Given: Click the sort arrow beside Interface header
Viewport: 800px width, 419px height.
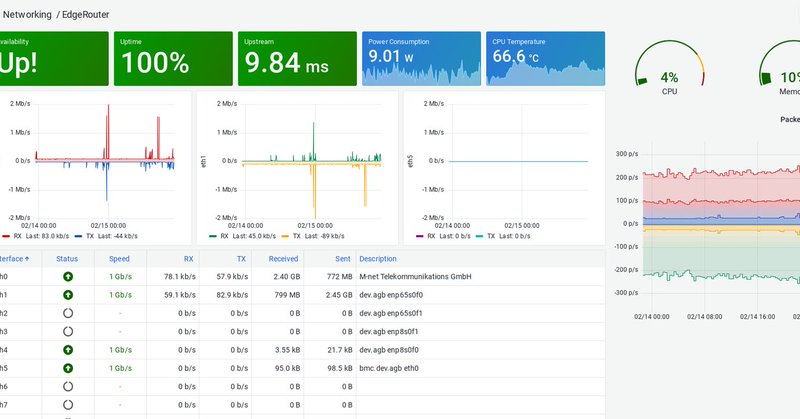Looking at the screenshot, I should click(27, 259).
